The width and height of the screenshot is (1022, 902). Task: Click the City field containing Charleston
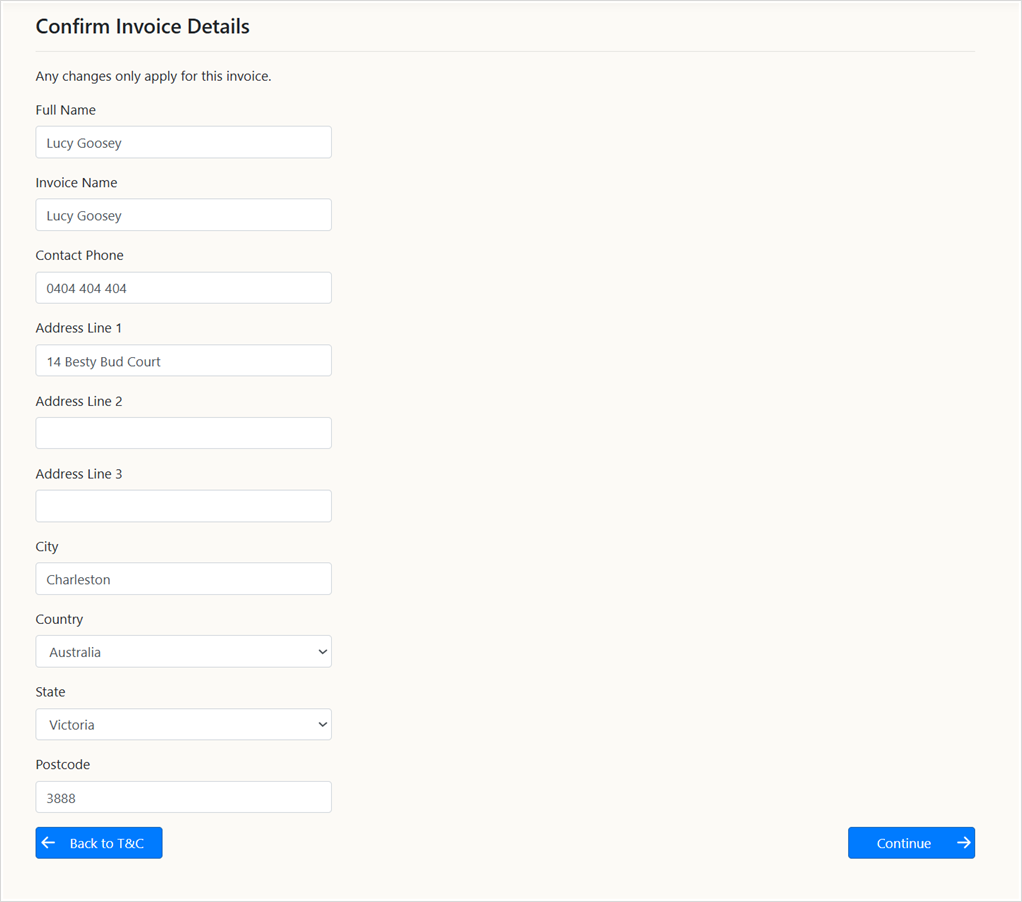pyautogui.click(x=183, y=579)
